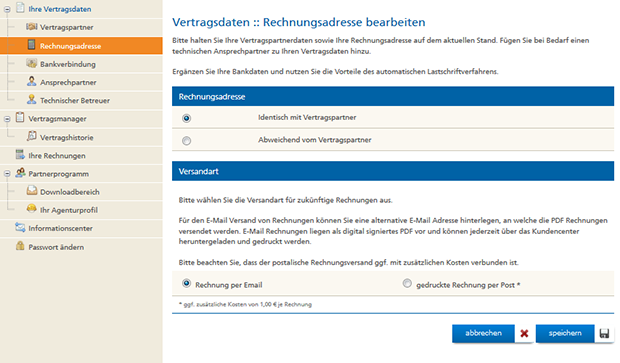
Task: Open Ihre Rechnungen section
Action: 57,156
